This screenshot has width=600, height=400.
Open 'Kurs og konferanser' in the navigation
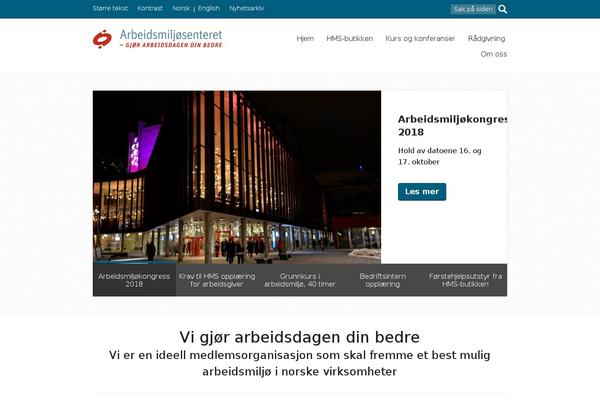click(420, 39)
